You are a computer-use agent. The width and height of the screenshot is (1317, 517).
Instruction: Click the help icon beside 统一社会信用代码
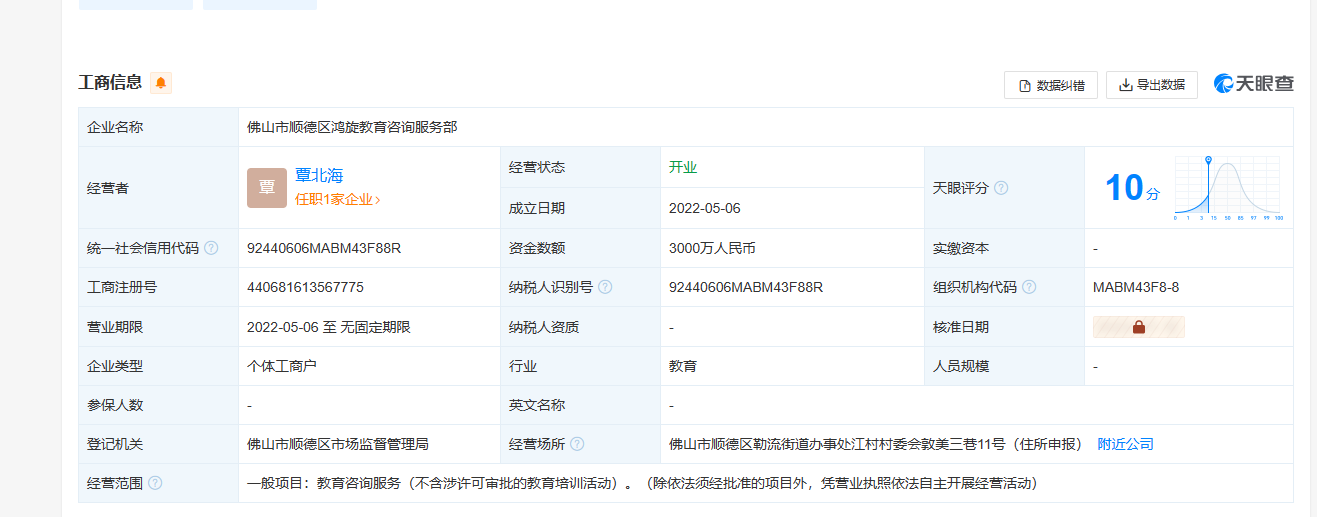click(211, 248)
